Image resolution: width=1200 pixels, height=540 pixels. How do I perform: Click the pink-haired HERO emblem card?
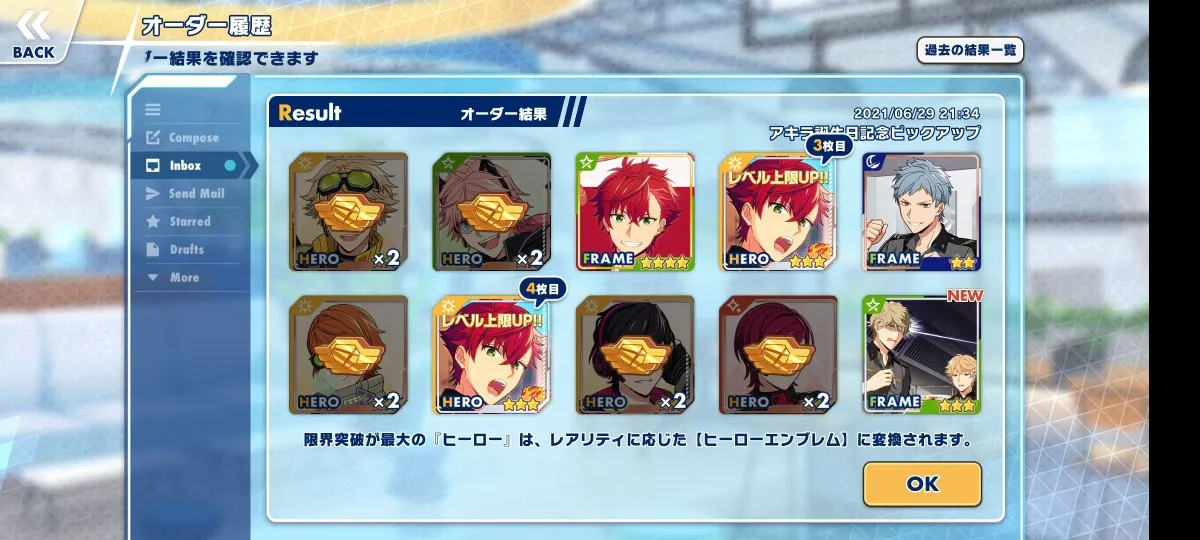coord(492,212)
